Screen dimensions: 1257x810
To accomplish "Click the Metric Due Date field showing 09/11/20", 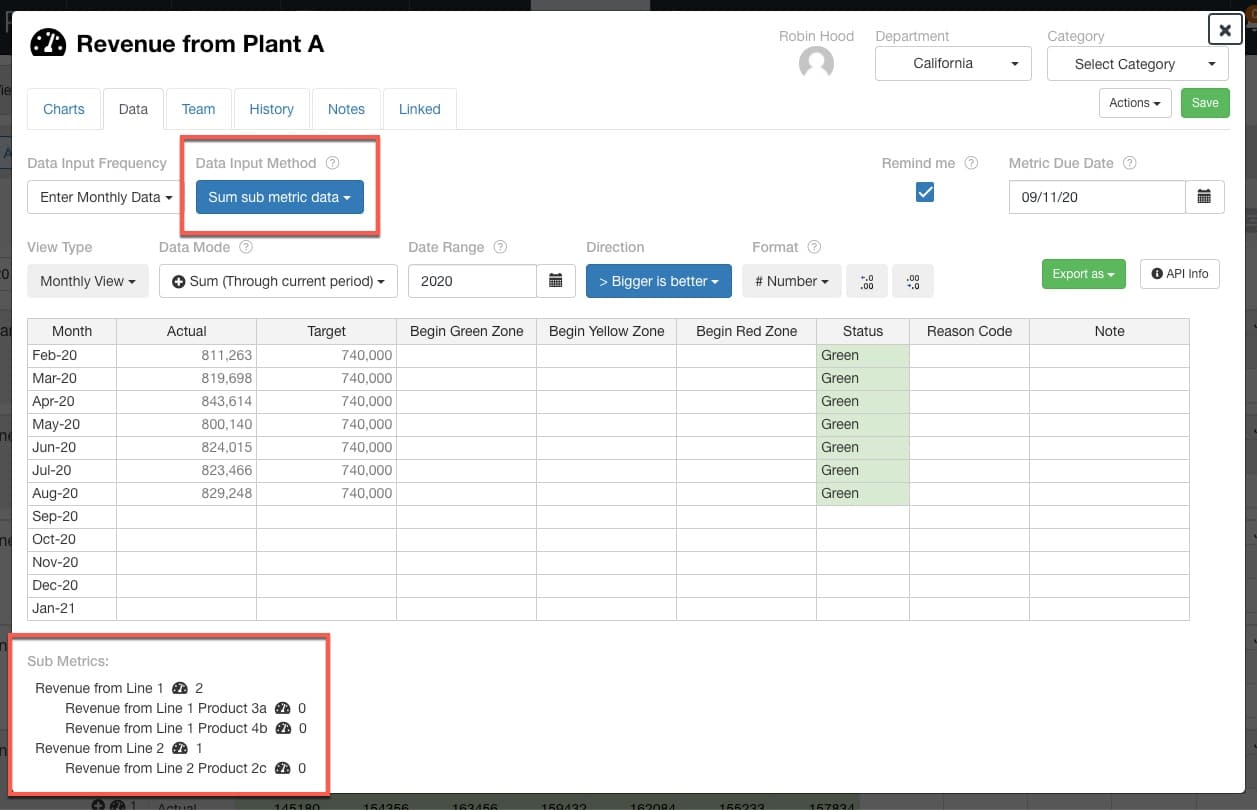I will pos(1097,197).
